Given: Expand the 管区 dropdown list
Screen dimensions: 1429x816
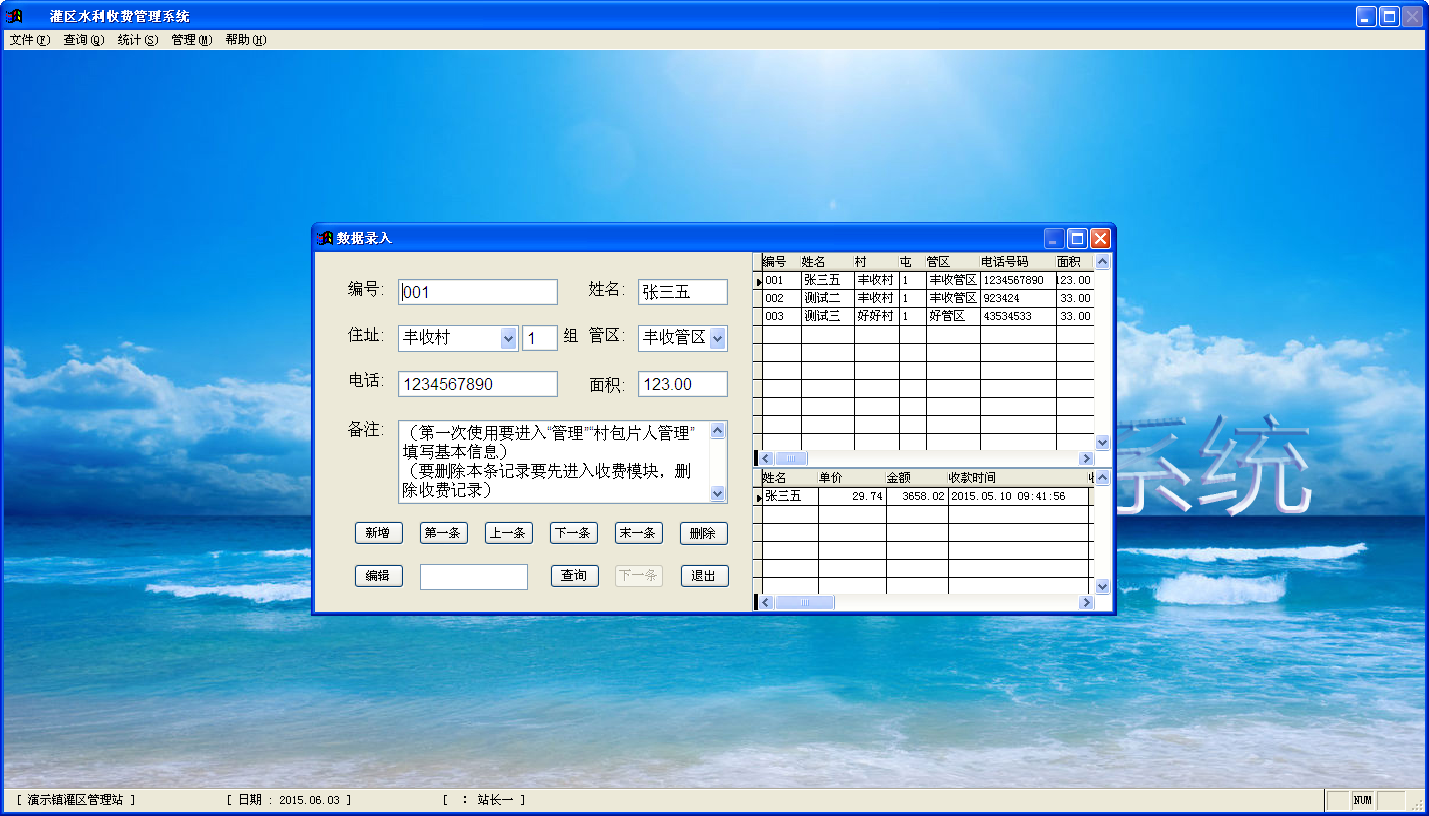Looking at the screenshot, I should click(717, 339).
